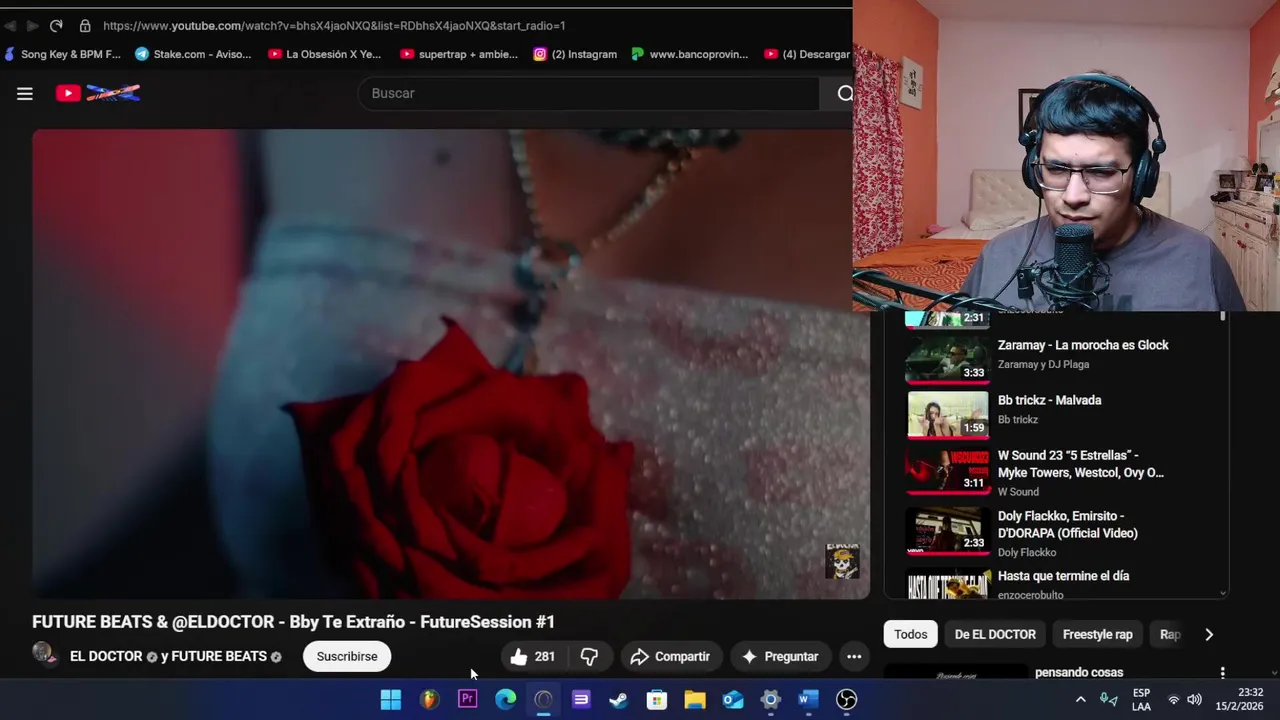The width and height of the screenshot is (1280, 720).
Task: Open (4) Descargar bookmark
Action: pos(807,54)
